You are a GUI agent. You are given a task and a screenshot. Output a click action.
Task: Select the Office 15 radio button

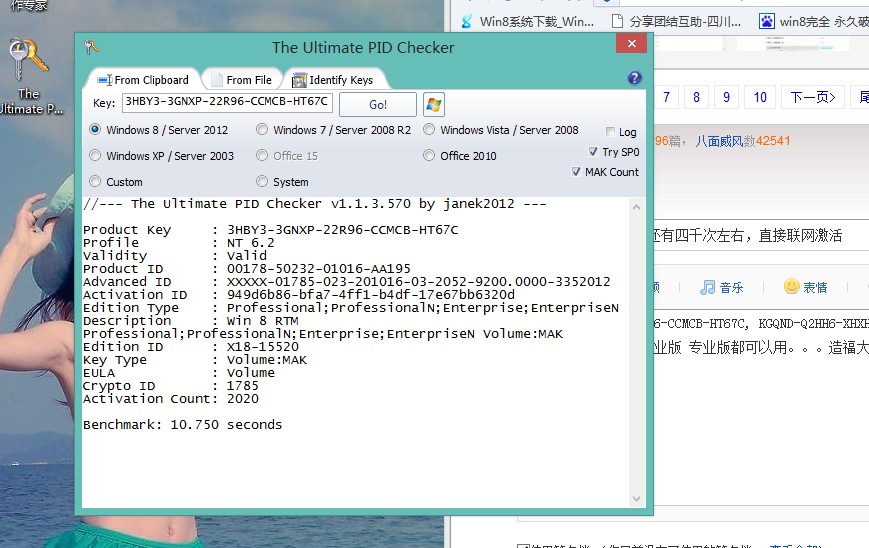262,156
